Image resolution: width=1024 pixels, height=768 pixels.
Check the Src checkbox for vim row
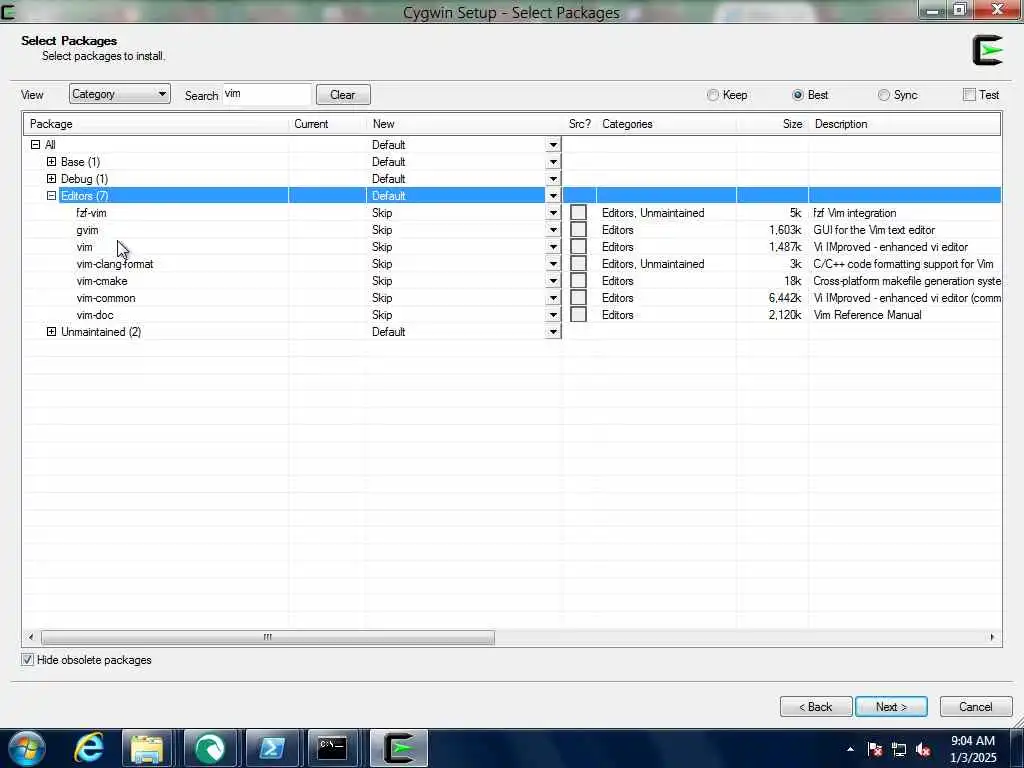(578, 247)
